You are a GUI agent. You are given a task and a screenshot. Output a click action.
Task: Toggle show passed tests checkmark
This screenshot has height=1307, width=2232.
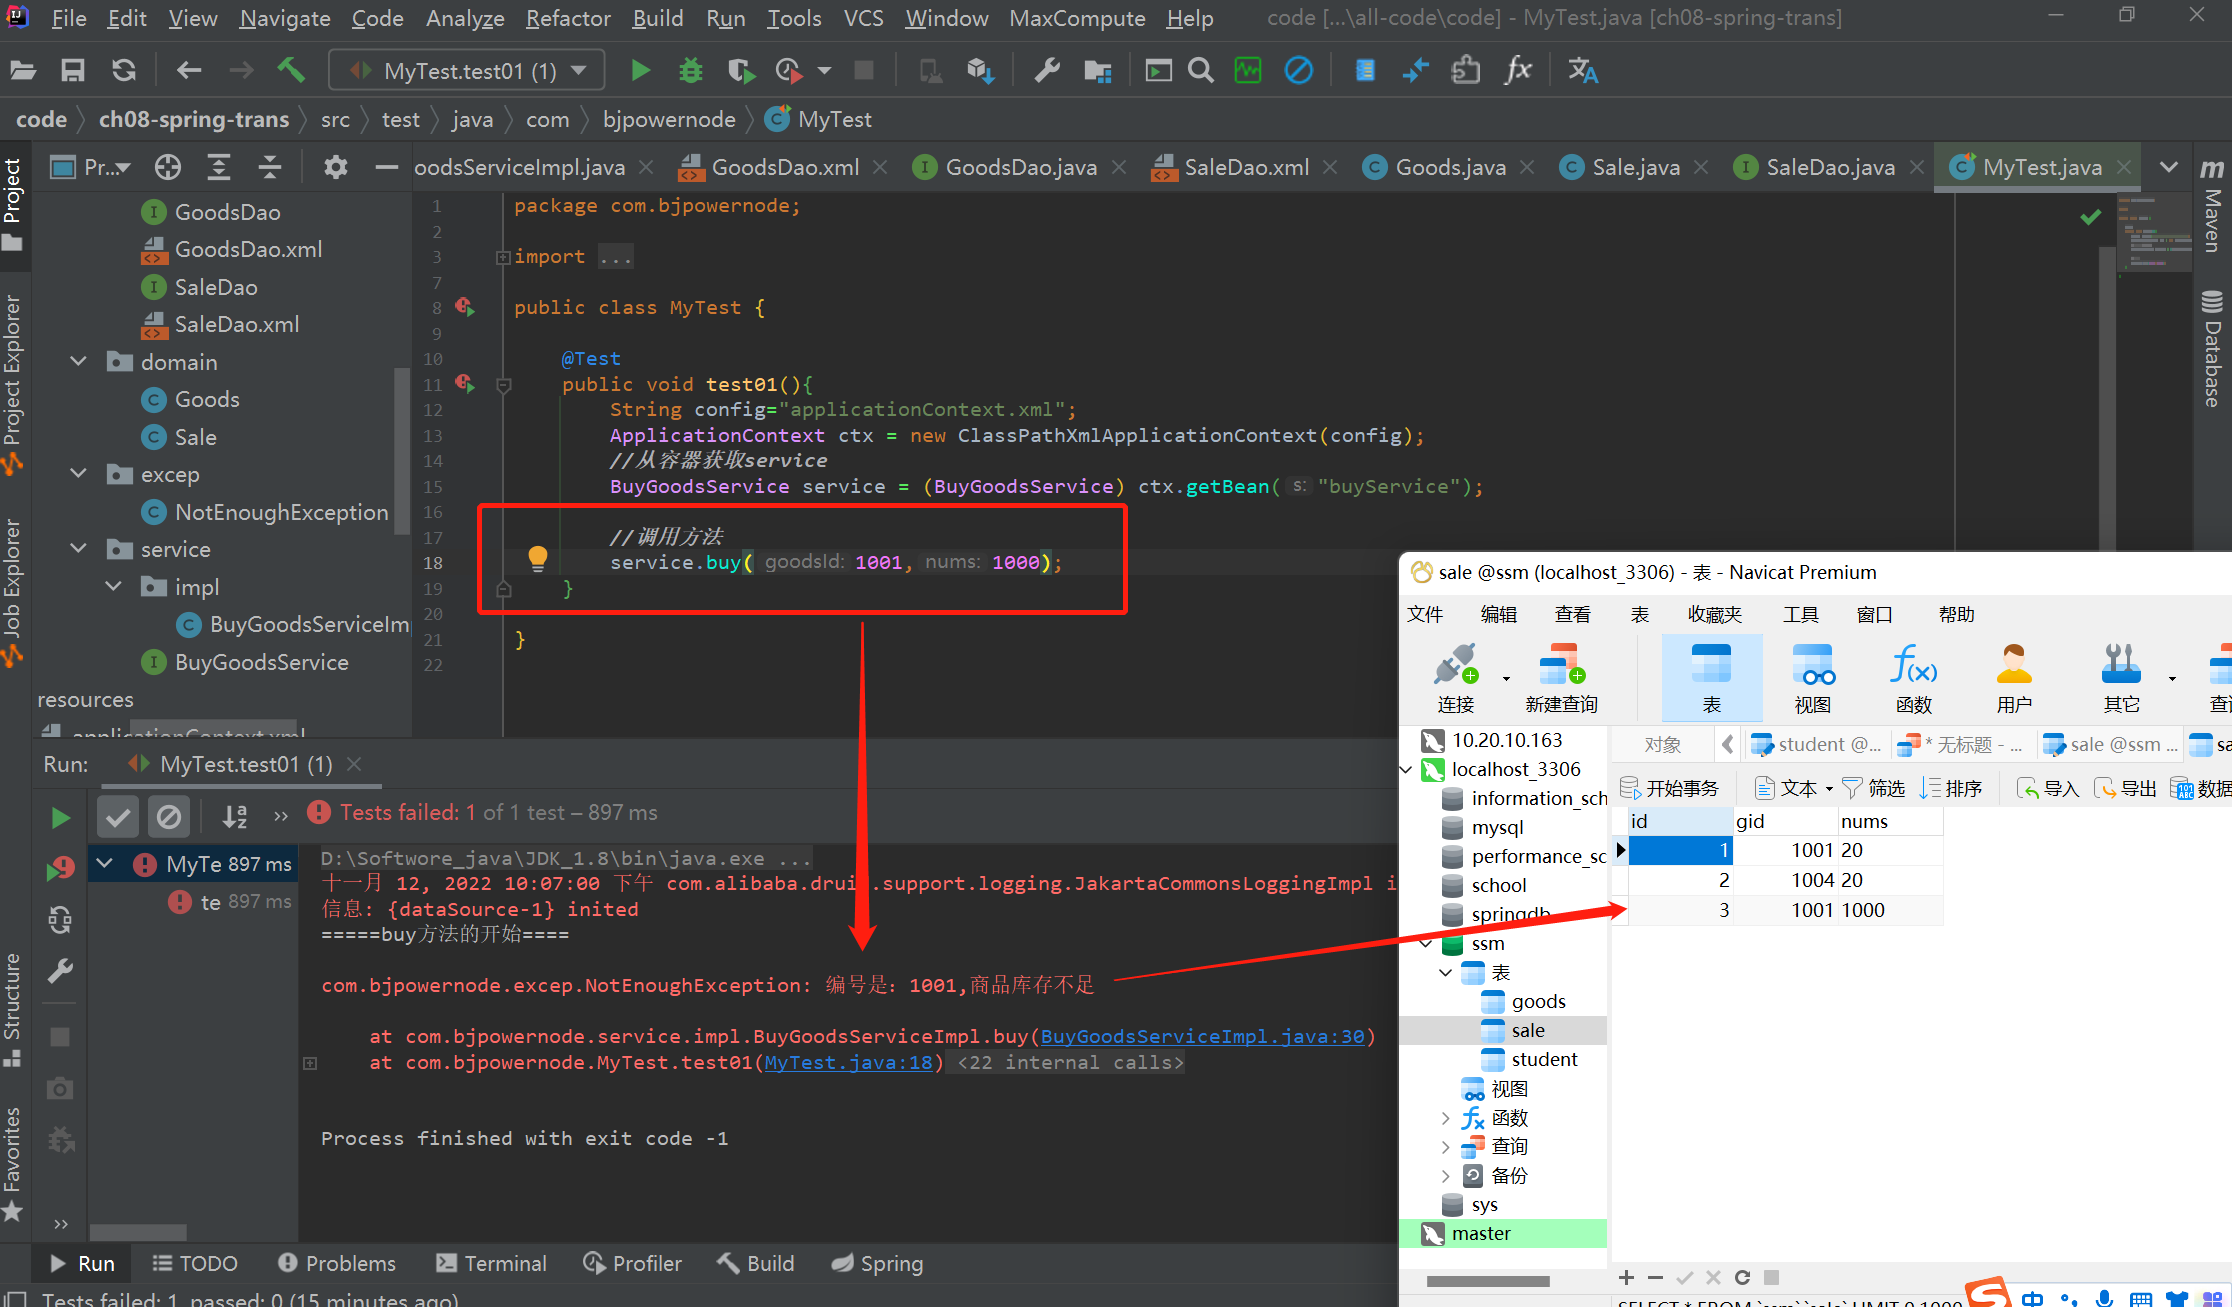point(118,817)
